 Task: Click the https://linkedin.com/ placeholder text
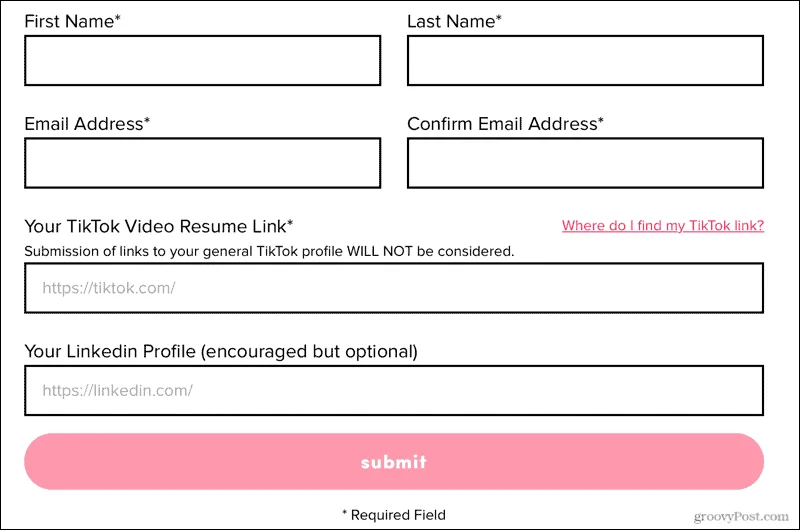coord(117,391)
